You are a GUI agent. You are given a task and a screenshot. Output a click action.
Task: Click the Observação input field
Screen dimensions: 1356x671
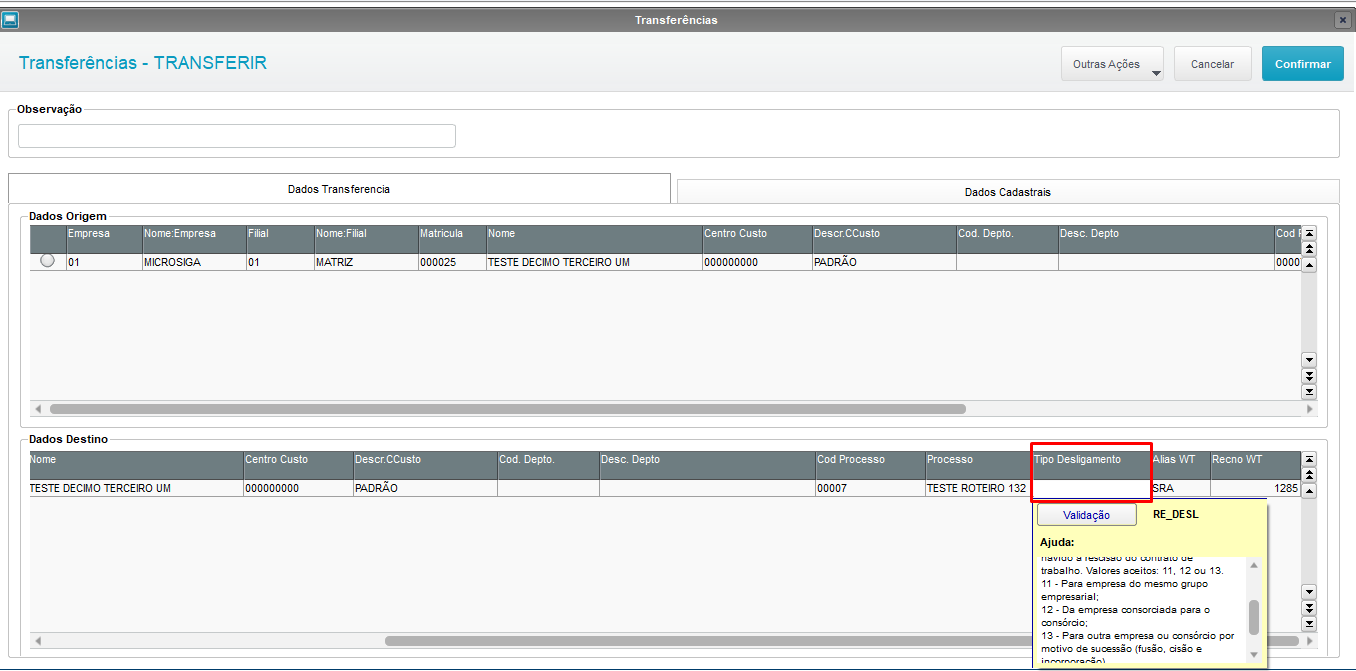(x=237, y=136)
